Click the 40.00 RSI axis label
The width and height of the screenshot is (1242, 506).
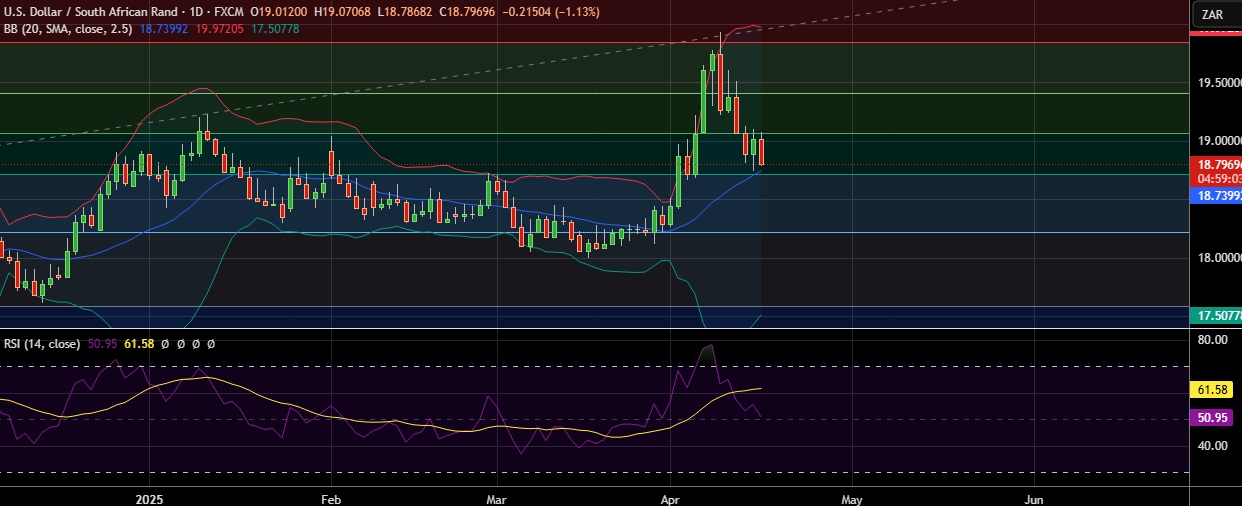pos(1212,446)
